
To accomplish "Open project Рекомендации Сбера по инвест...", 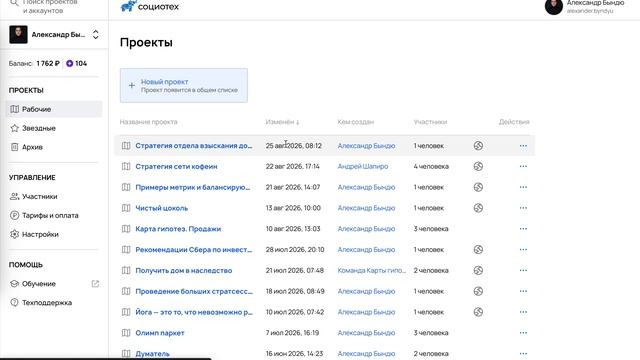I will pyautogui.click(x=194, y=250).
